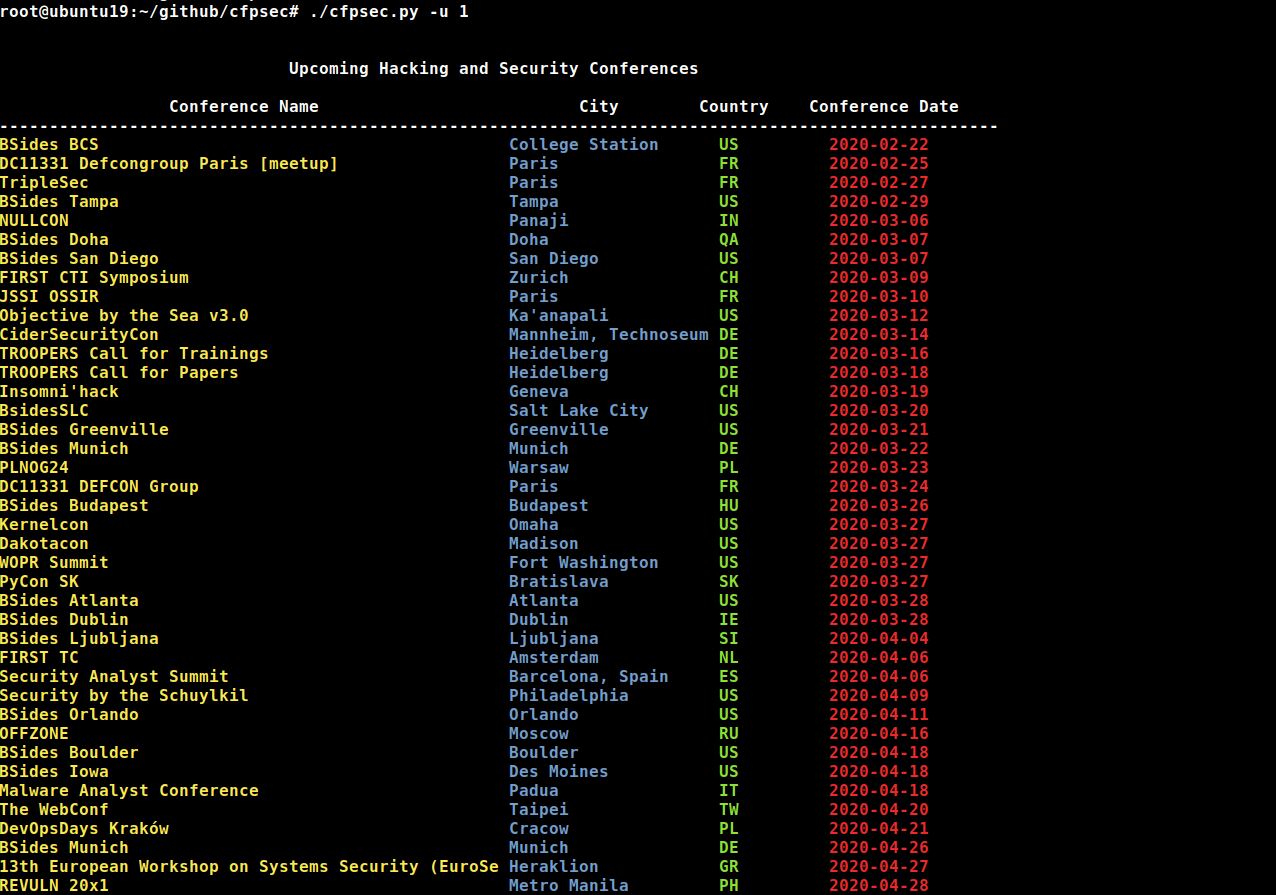Click the city "Warsaw"
The image size is (1276, 895).
click(x=539, y=467)
